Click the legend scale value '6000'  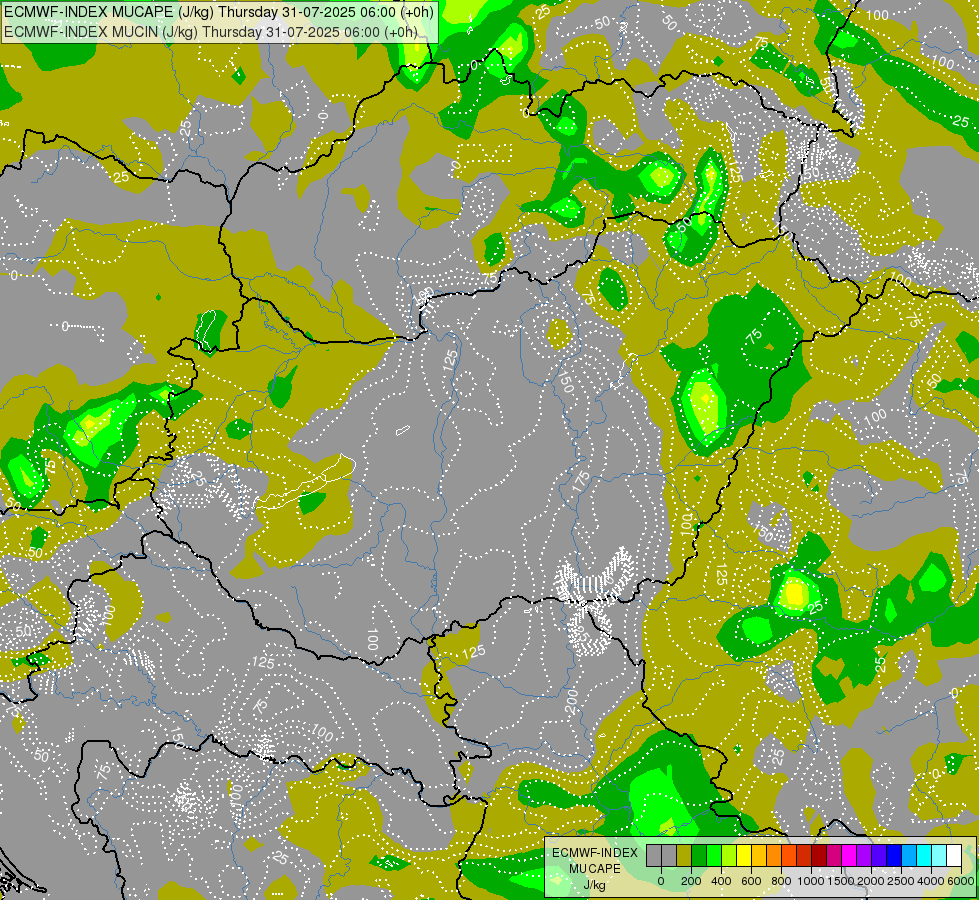click(x=962, y=881)
